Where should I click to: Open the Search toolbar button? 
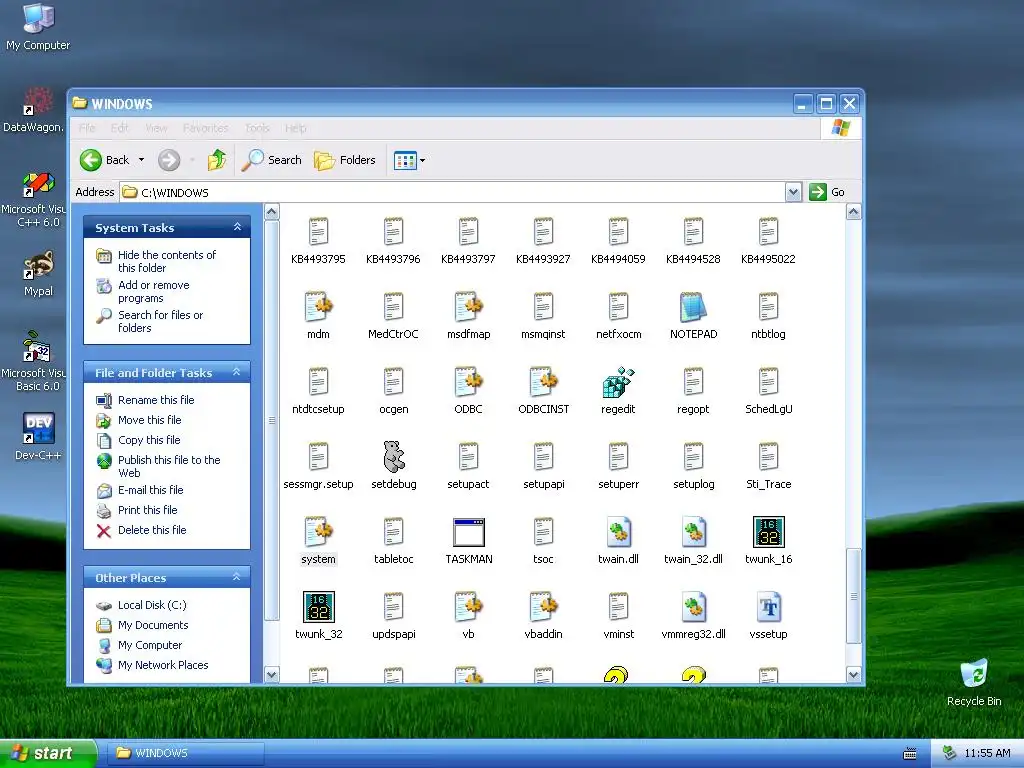[x=271, y=160]
